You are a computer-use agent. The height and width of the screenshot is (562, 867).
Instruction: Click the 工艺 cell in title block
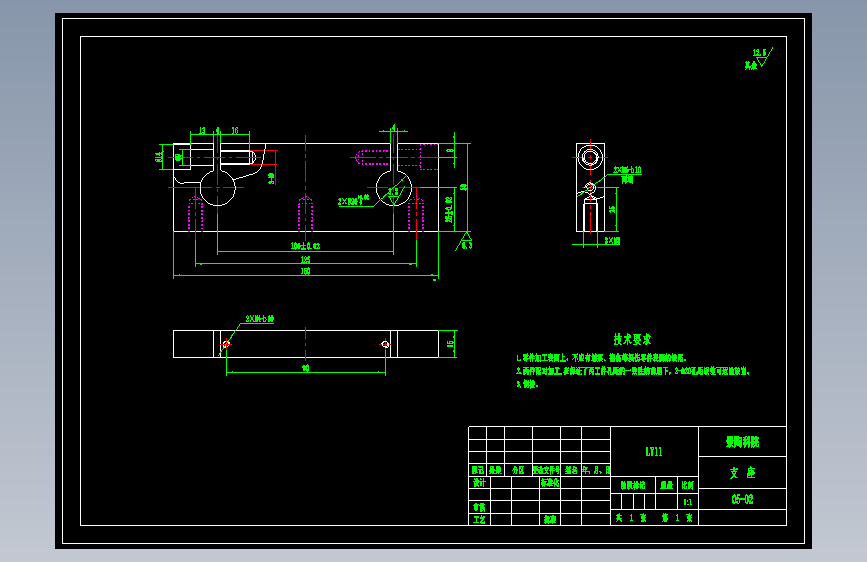point(479,520)
